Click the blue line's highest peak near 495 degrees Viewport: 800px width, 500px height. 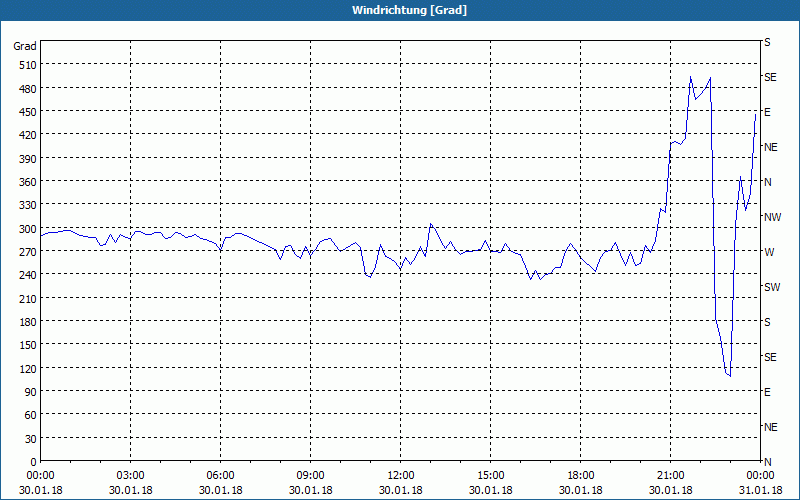(x=690, y=77)
